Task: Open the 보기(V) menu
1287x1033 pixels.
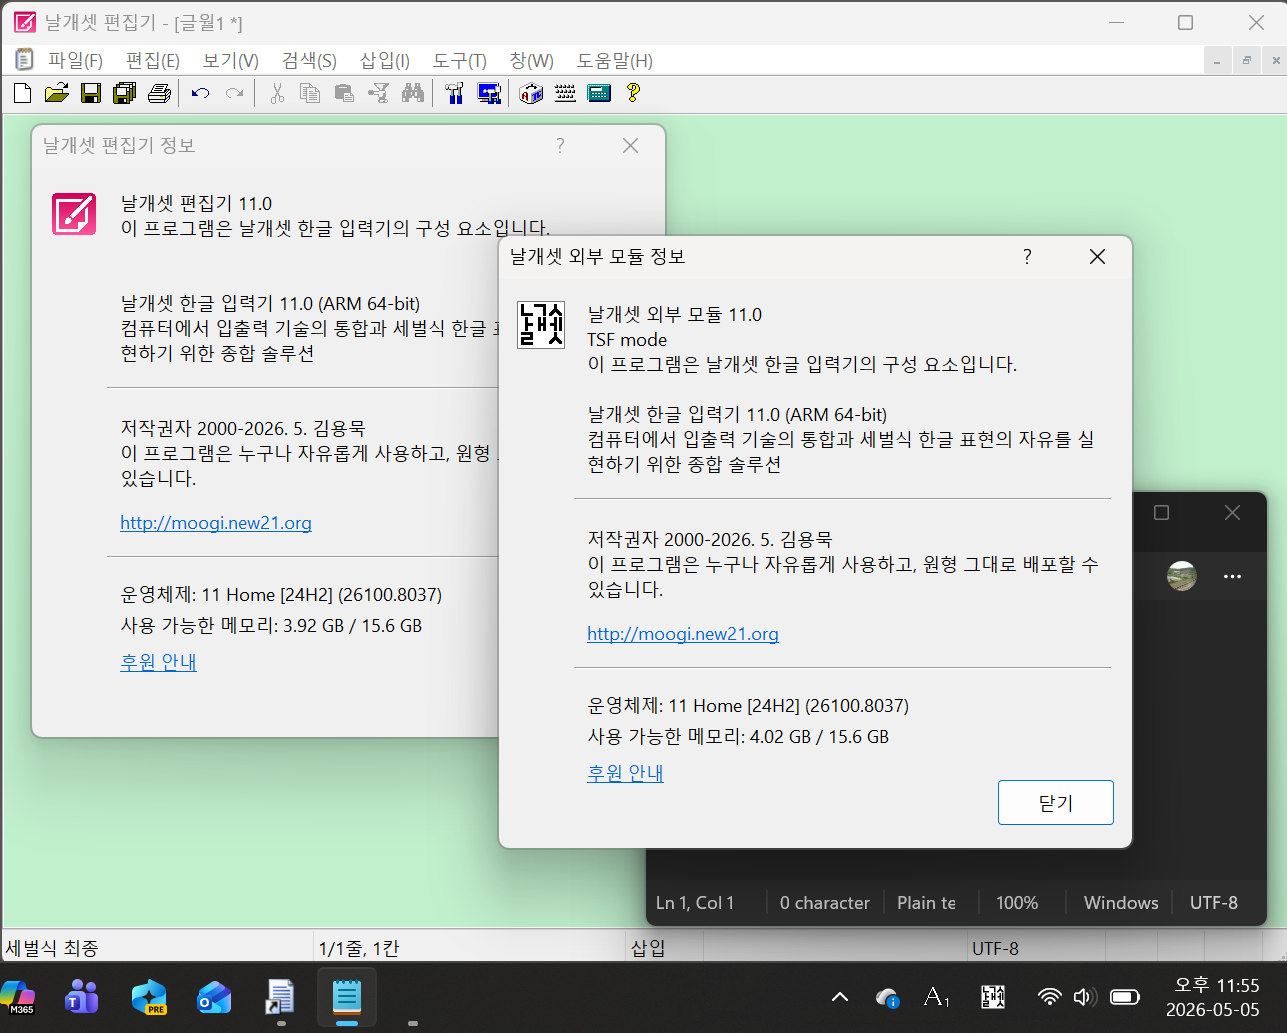Action: click(x=231, y=61)
